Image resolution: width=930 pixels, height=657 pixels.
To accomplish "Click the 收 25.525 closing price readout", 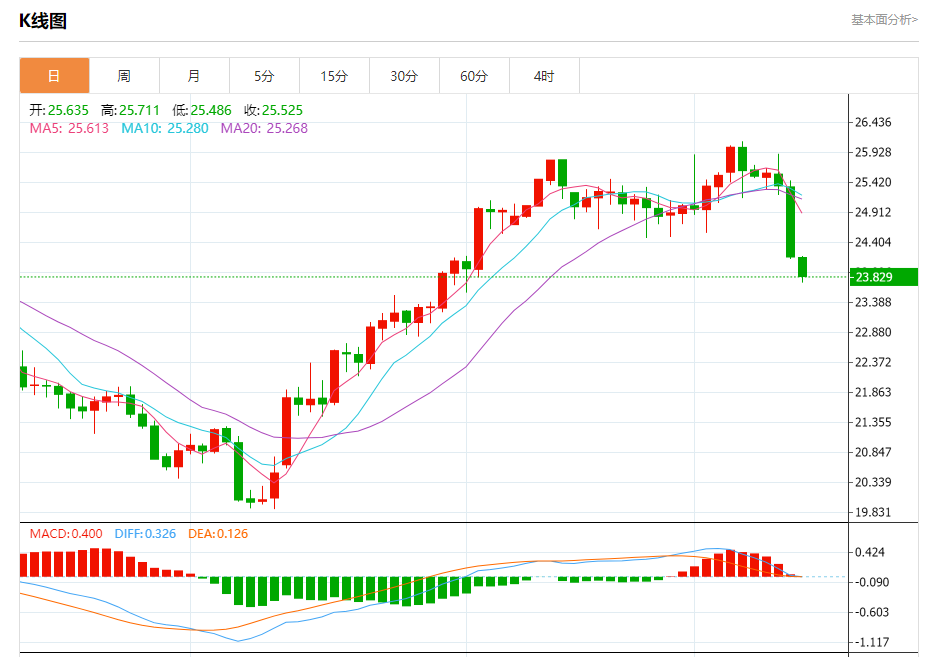I will [x=273, y=110].
